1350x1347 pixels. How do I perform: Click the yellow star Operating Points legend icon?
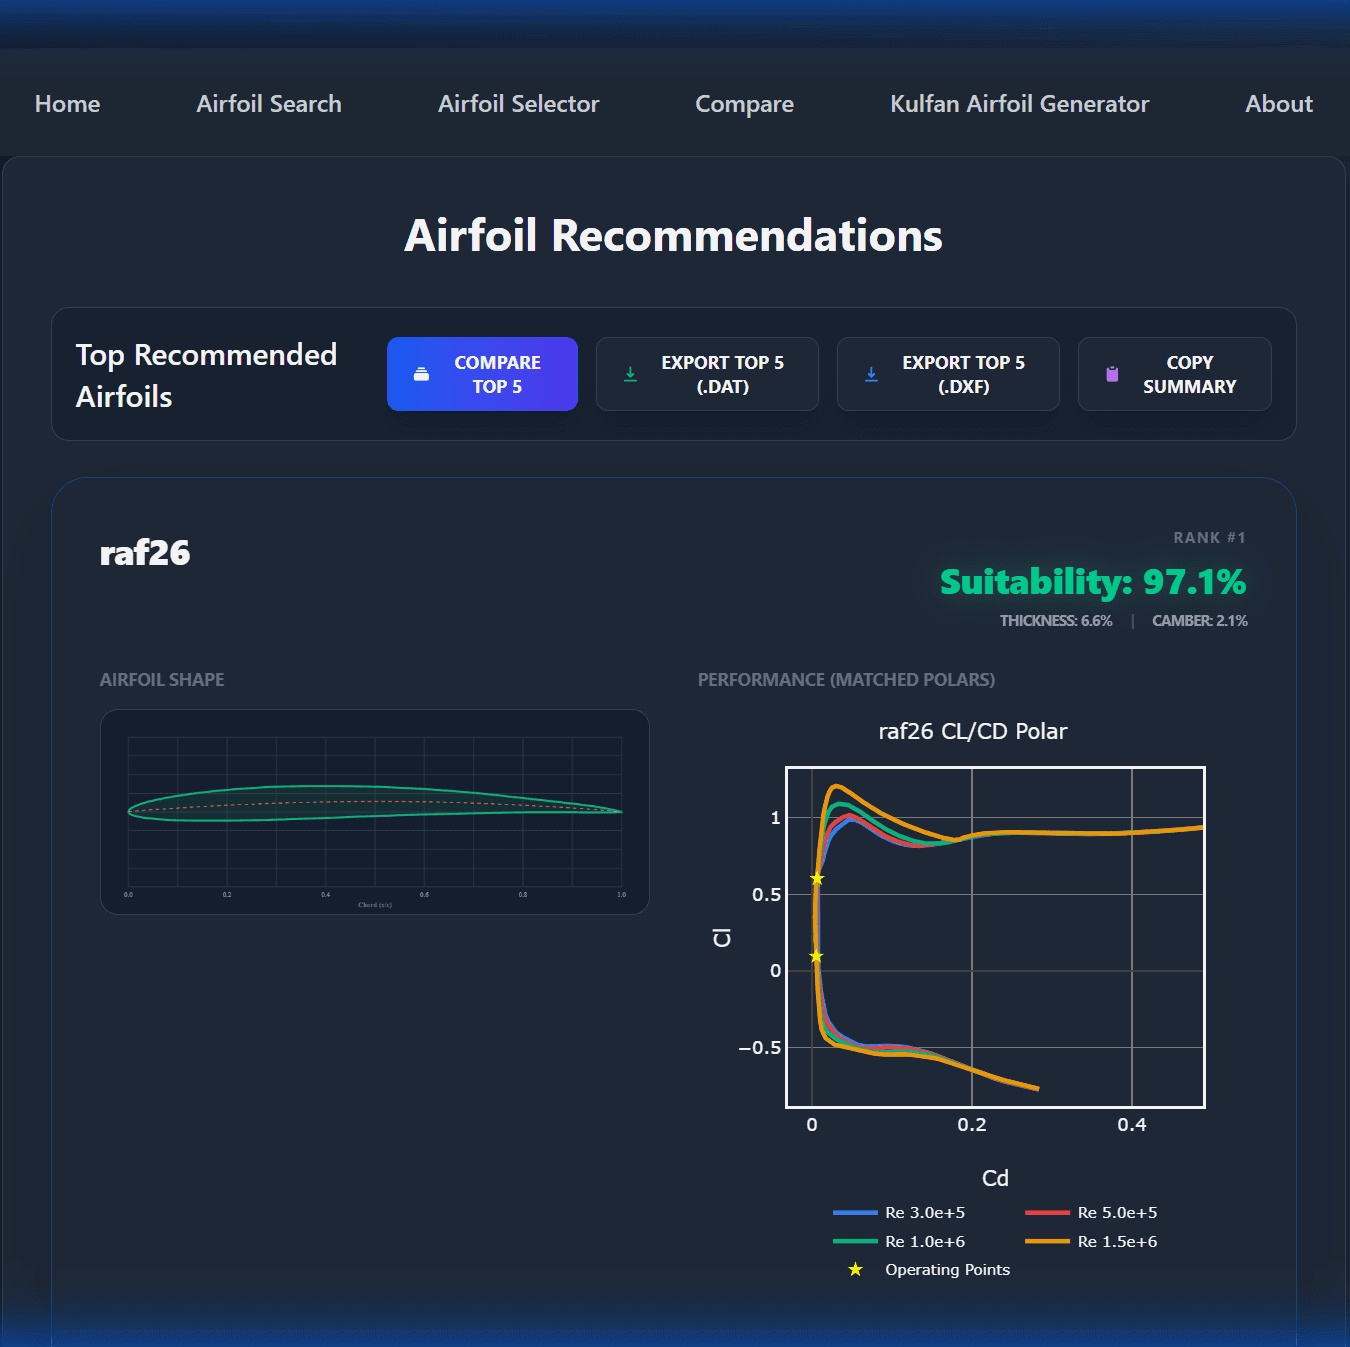[x=855, y=1269]
